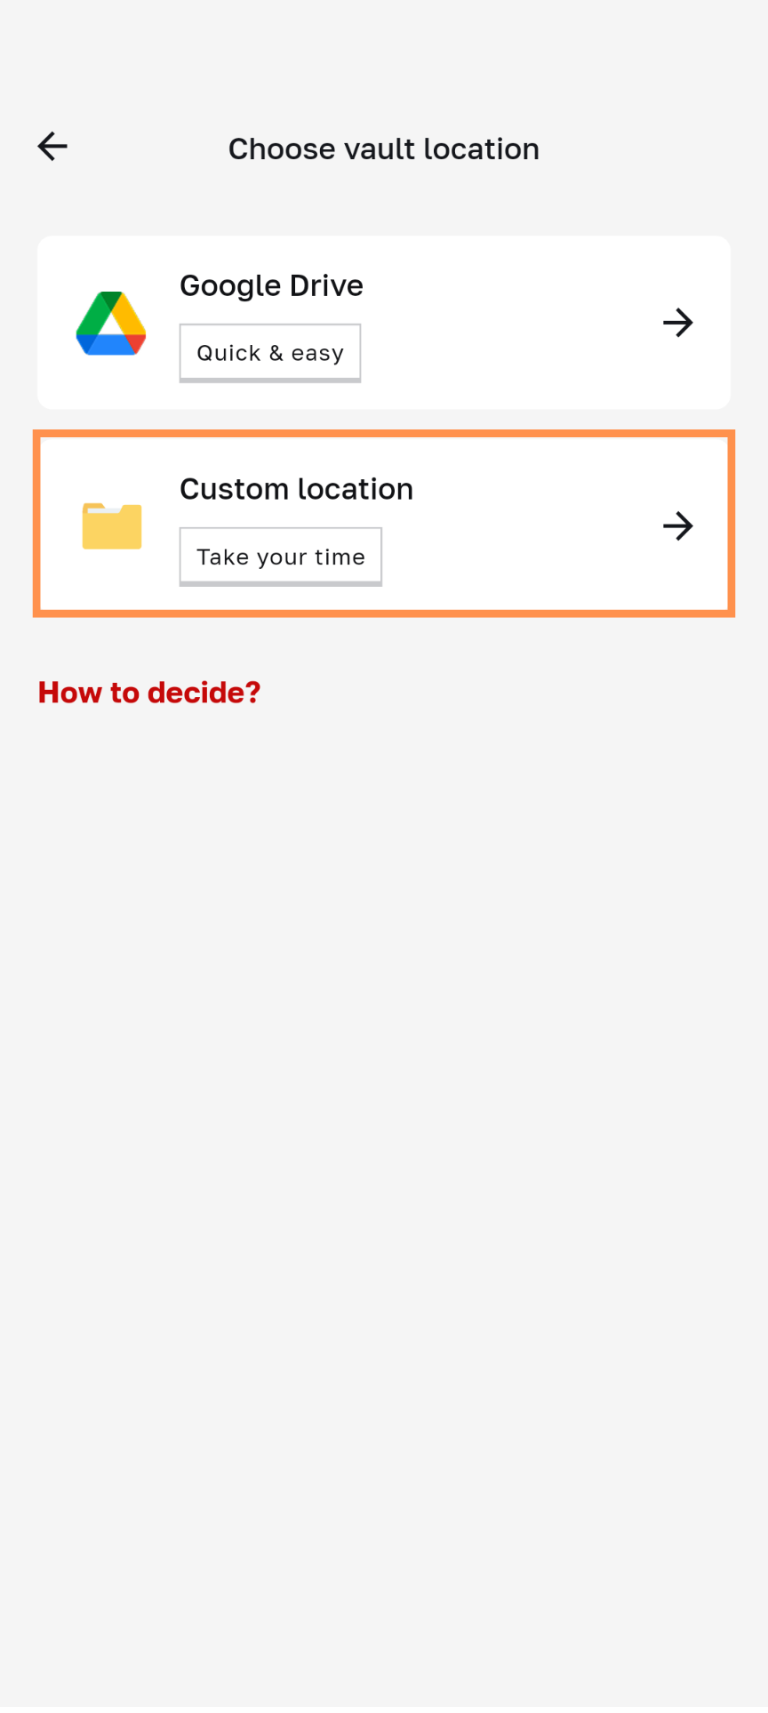This screenshot has height=1713, width=768.
Task: Click the word 'Choose' in the page heading
Action: click(x=282, y=149)
